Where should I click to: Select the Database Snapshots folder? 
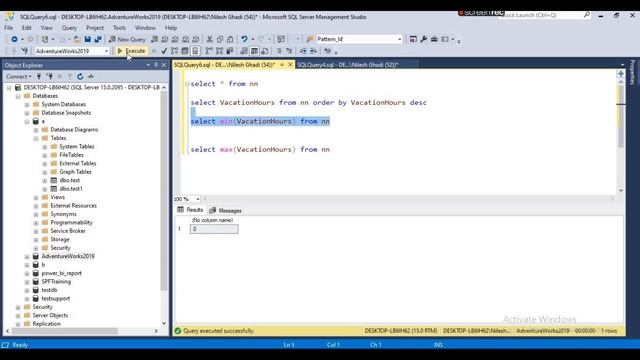coord(66,113)
